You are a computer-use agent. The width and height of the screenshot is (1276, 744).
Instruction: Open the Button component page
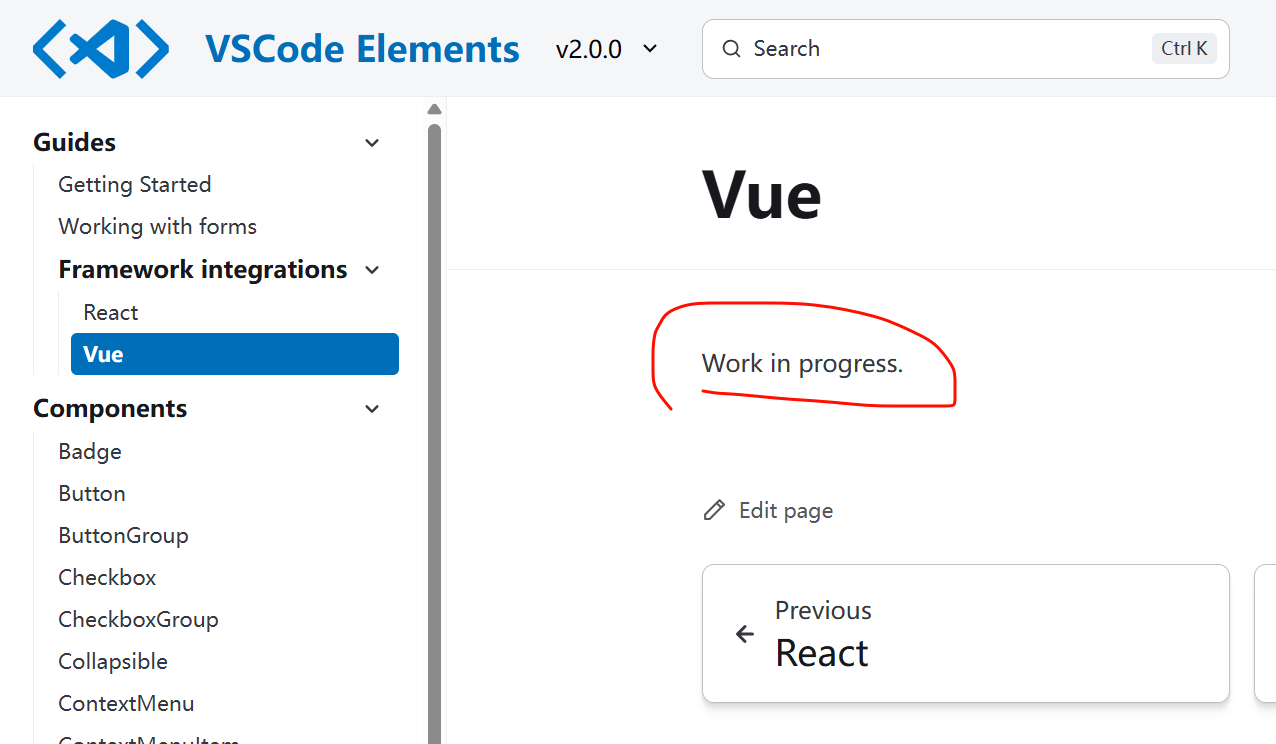coord(92,494)
